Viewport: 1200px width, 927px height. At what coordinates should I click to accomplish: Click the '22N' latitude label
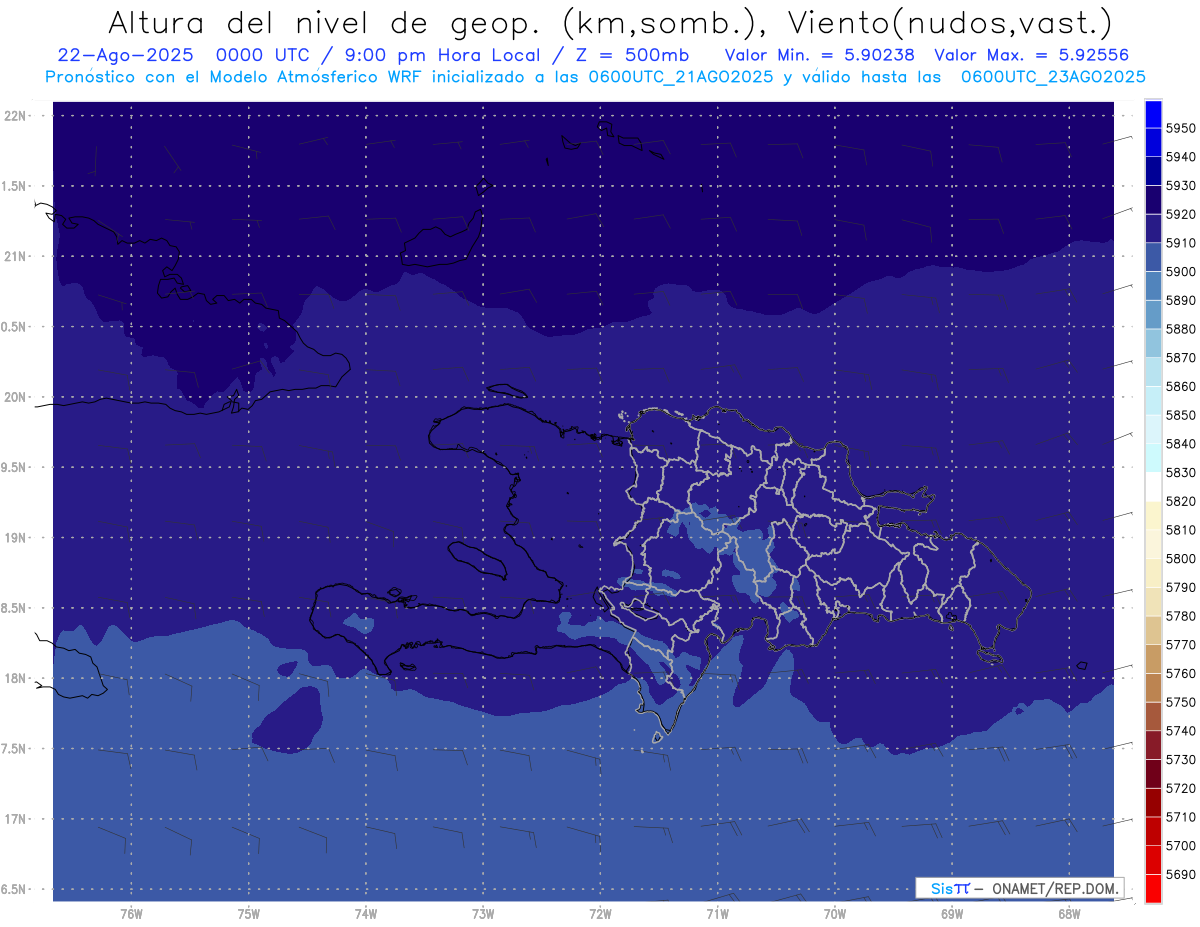[14, 115]
